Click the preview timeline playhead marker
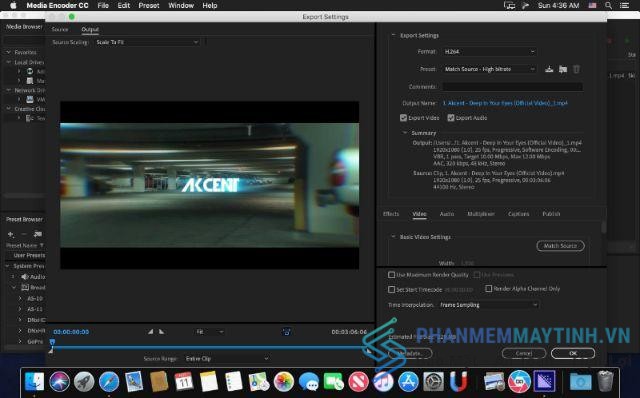The image size is (640, 398). tap(52, 342)
